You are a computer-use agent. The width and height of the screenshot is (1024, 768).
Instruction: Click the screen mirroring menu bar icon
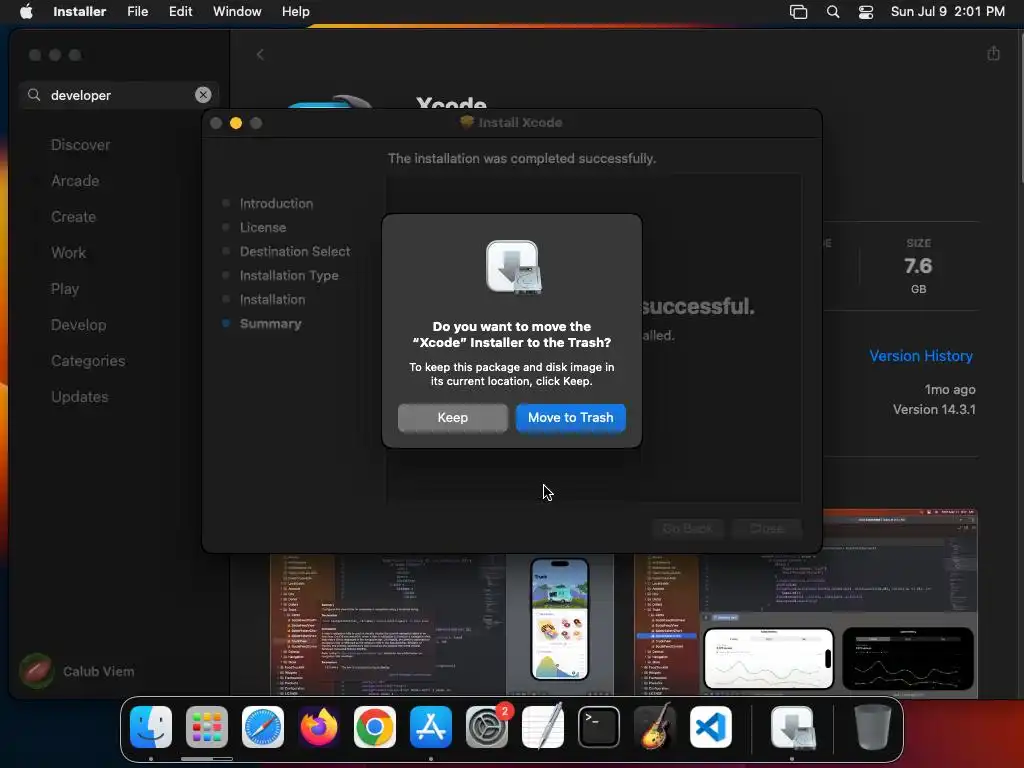click(798, 12)
